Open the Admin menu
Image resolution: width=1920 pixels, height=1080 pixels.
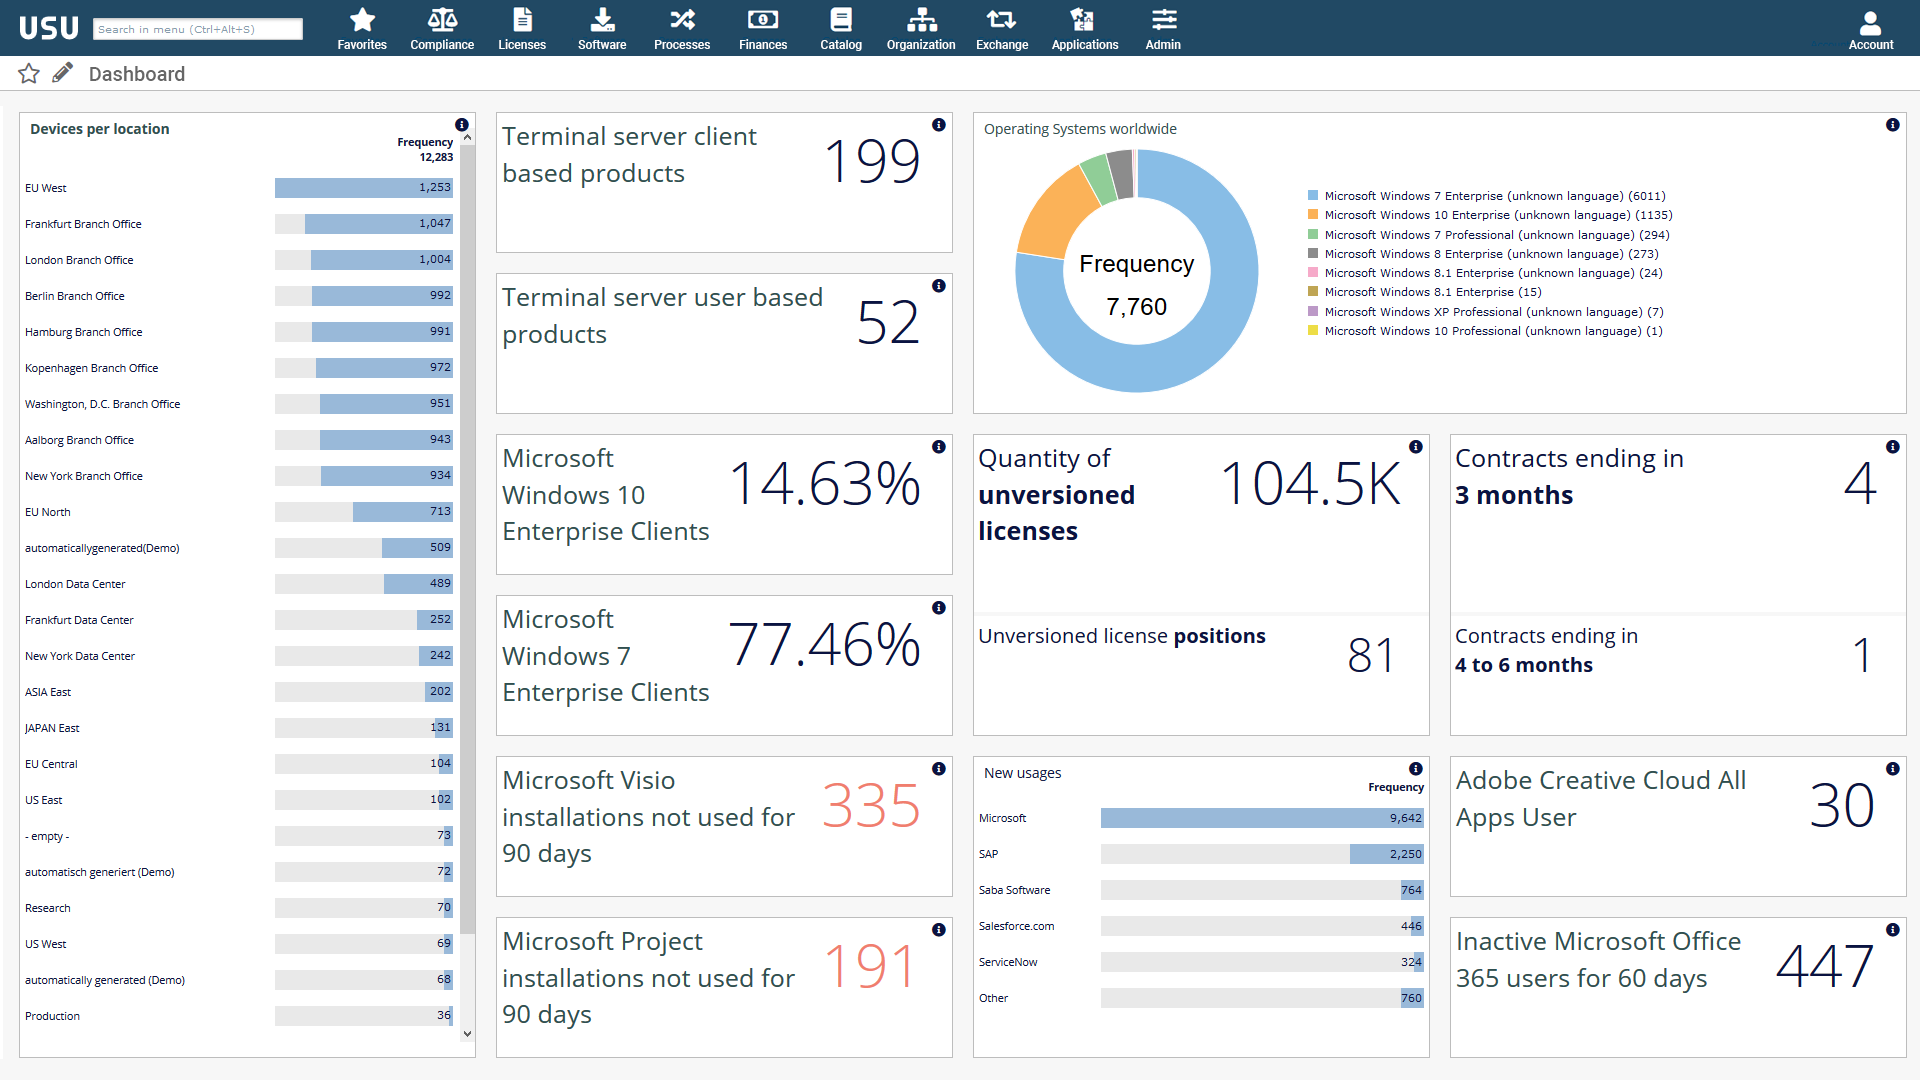1163,28
